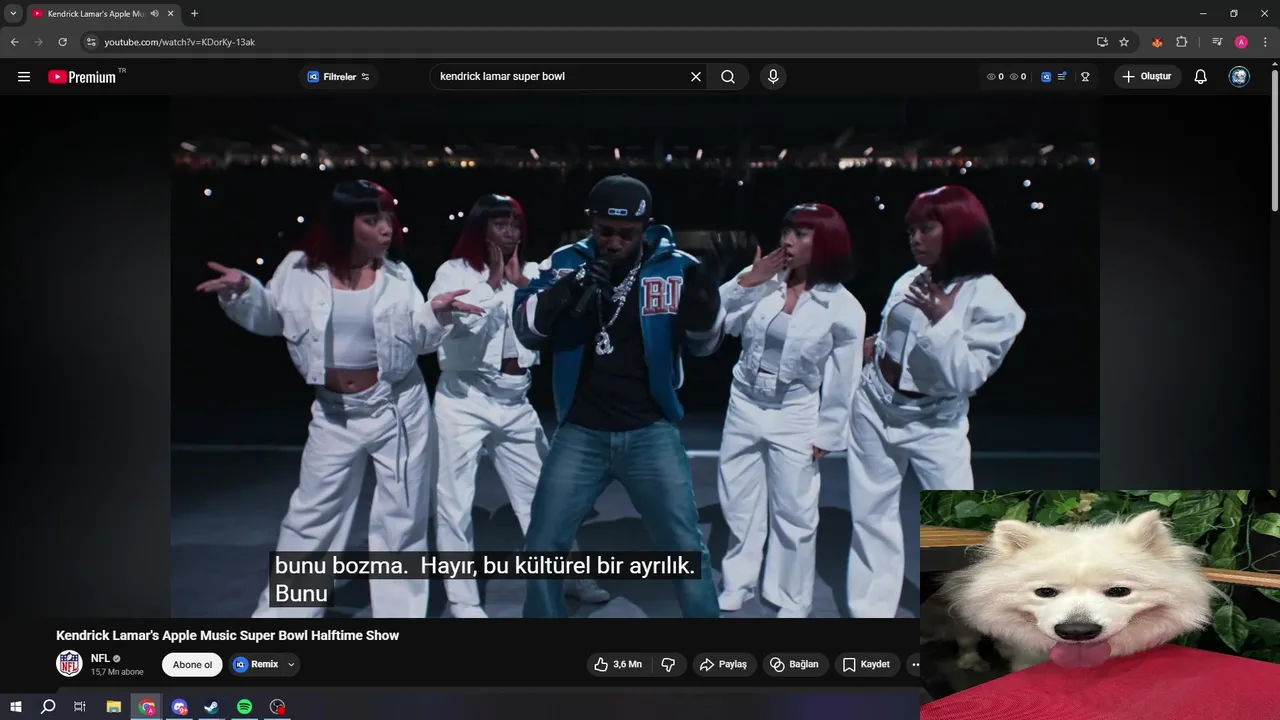Click the second eye view counter

pos(1018,77)
